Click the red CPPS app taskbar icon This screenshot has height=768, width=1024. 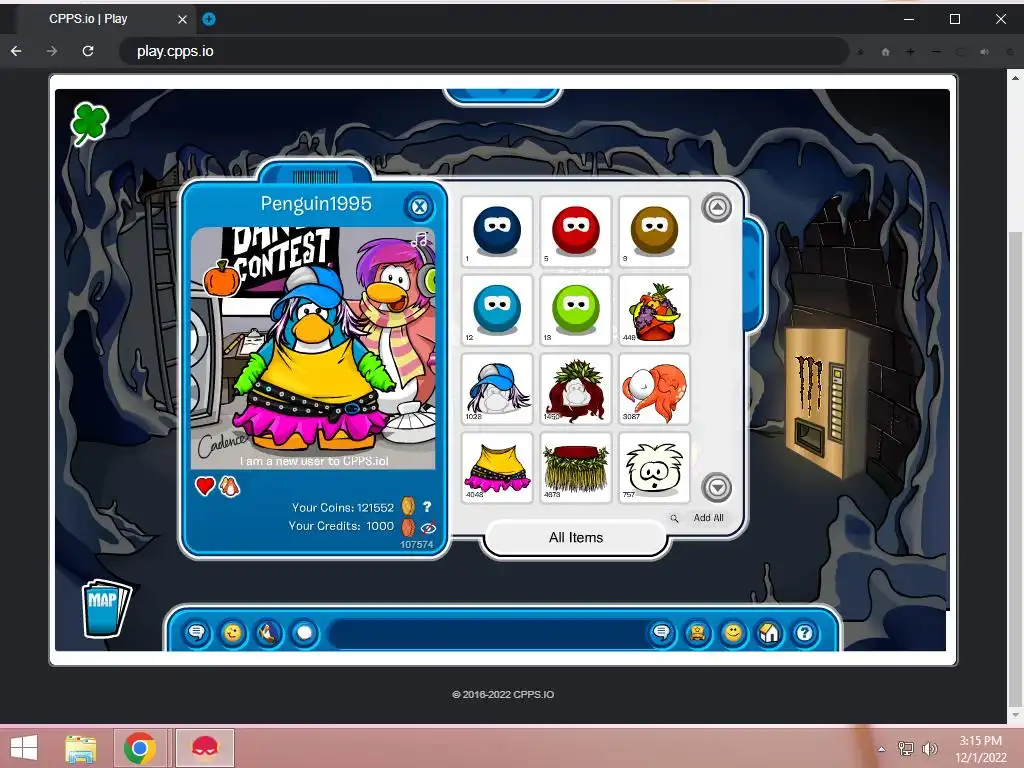[x=204, y=748]
